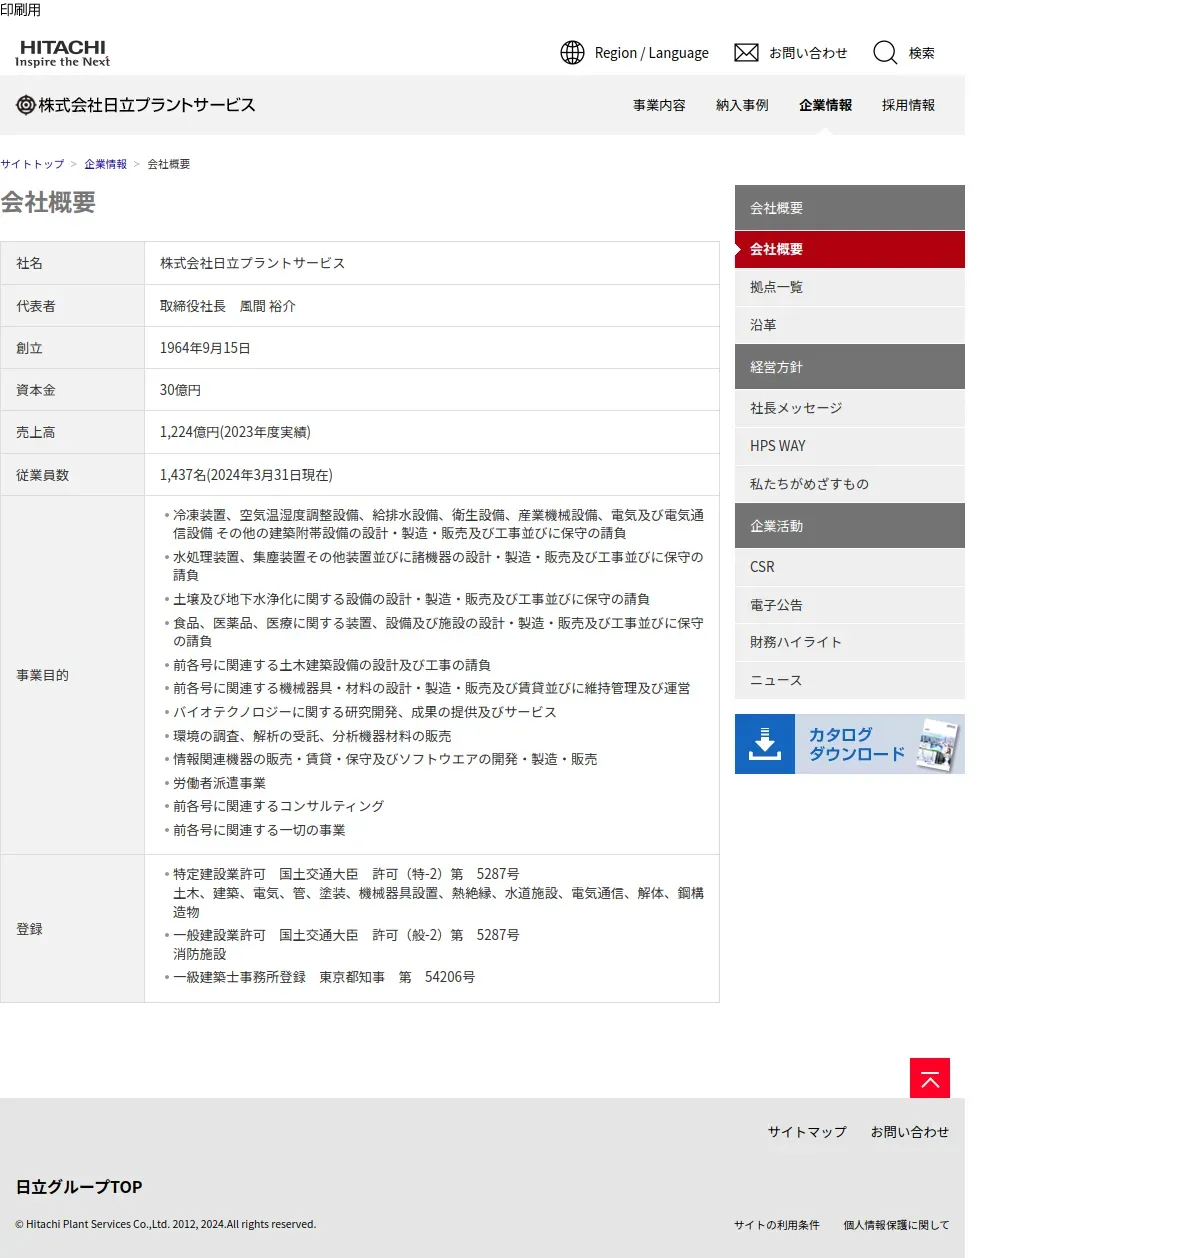Click the 30億円 capital value
Screen dimensions: 1200x1258
click(x=180, y=390)
